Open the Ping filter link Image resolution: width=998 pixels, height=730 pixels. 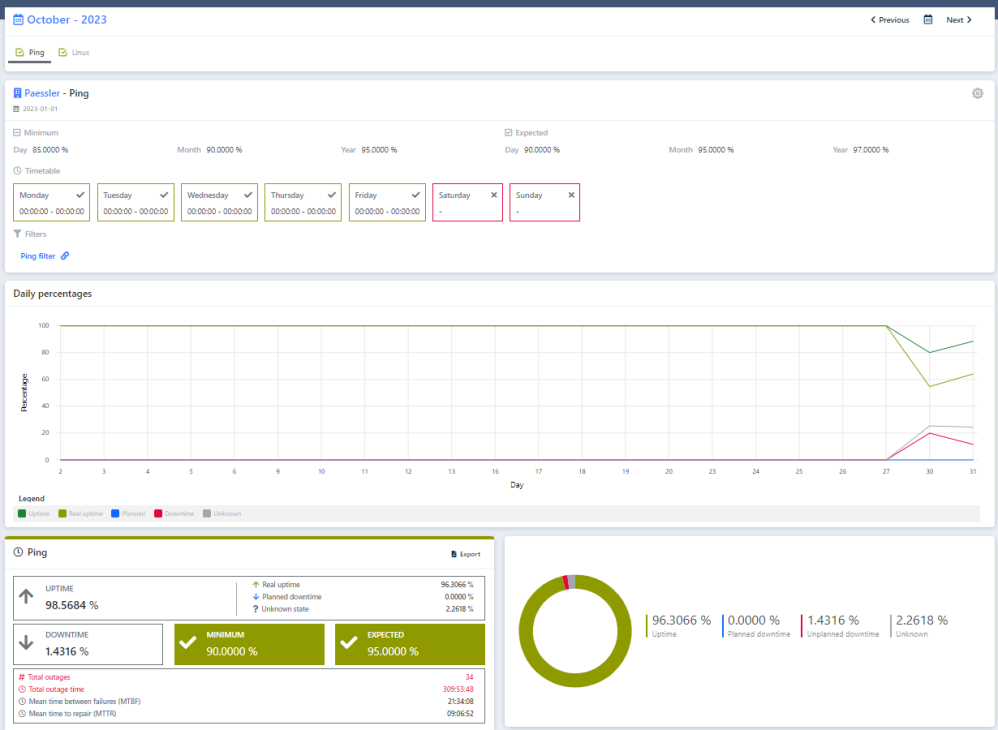38,256
